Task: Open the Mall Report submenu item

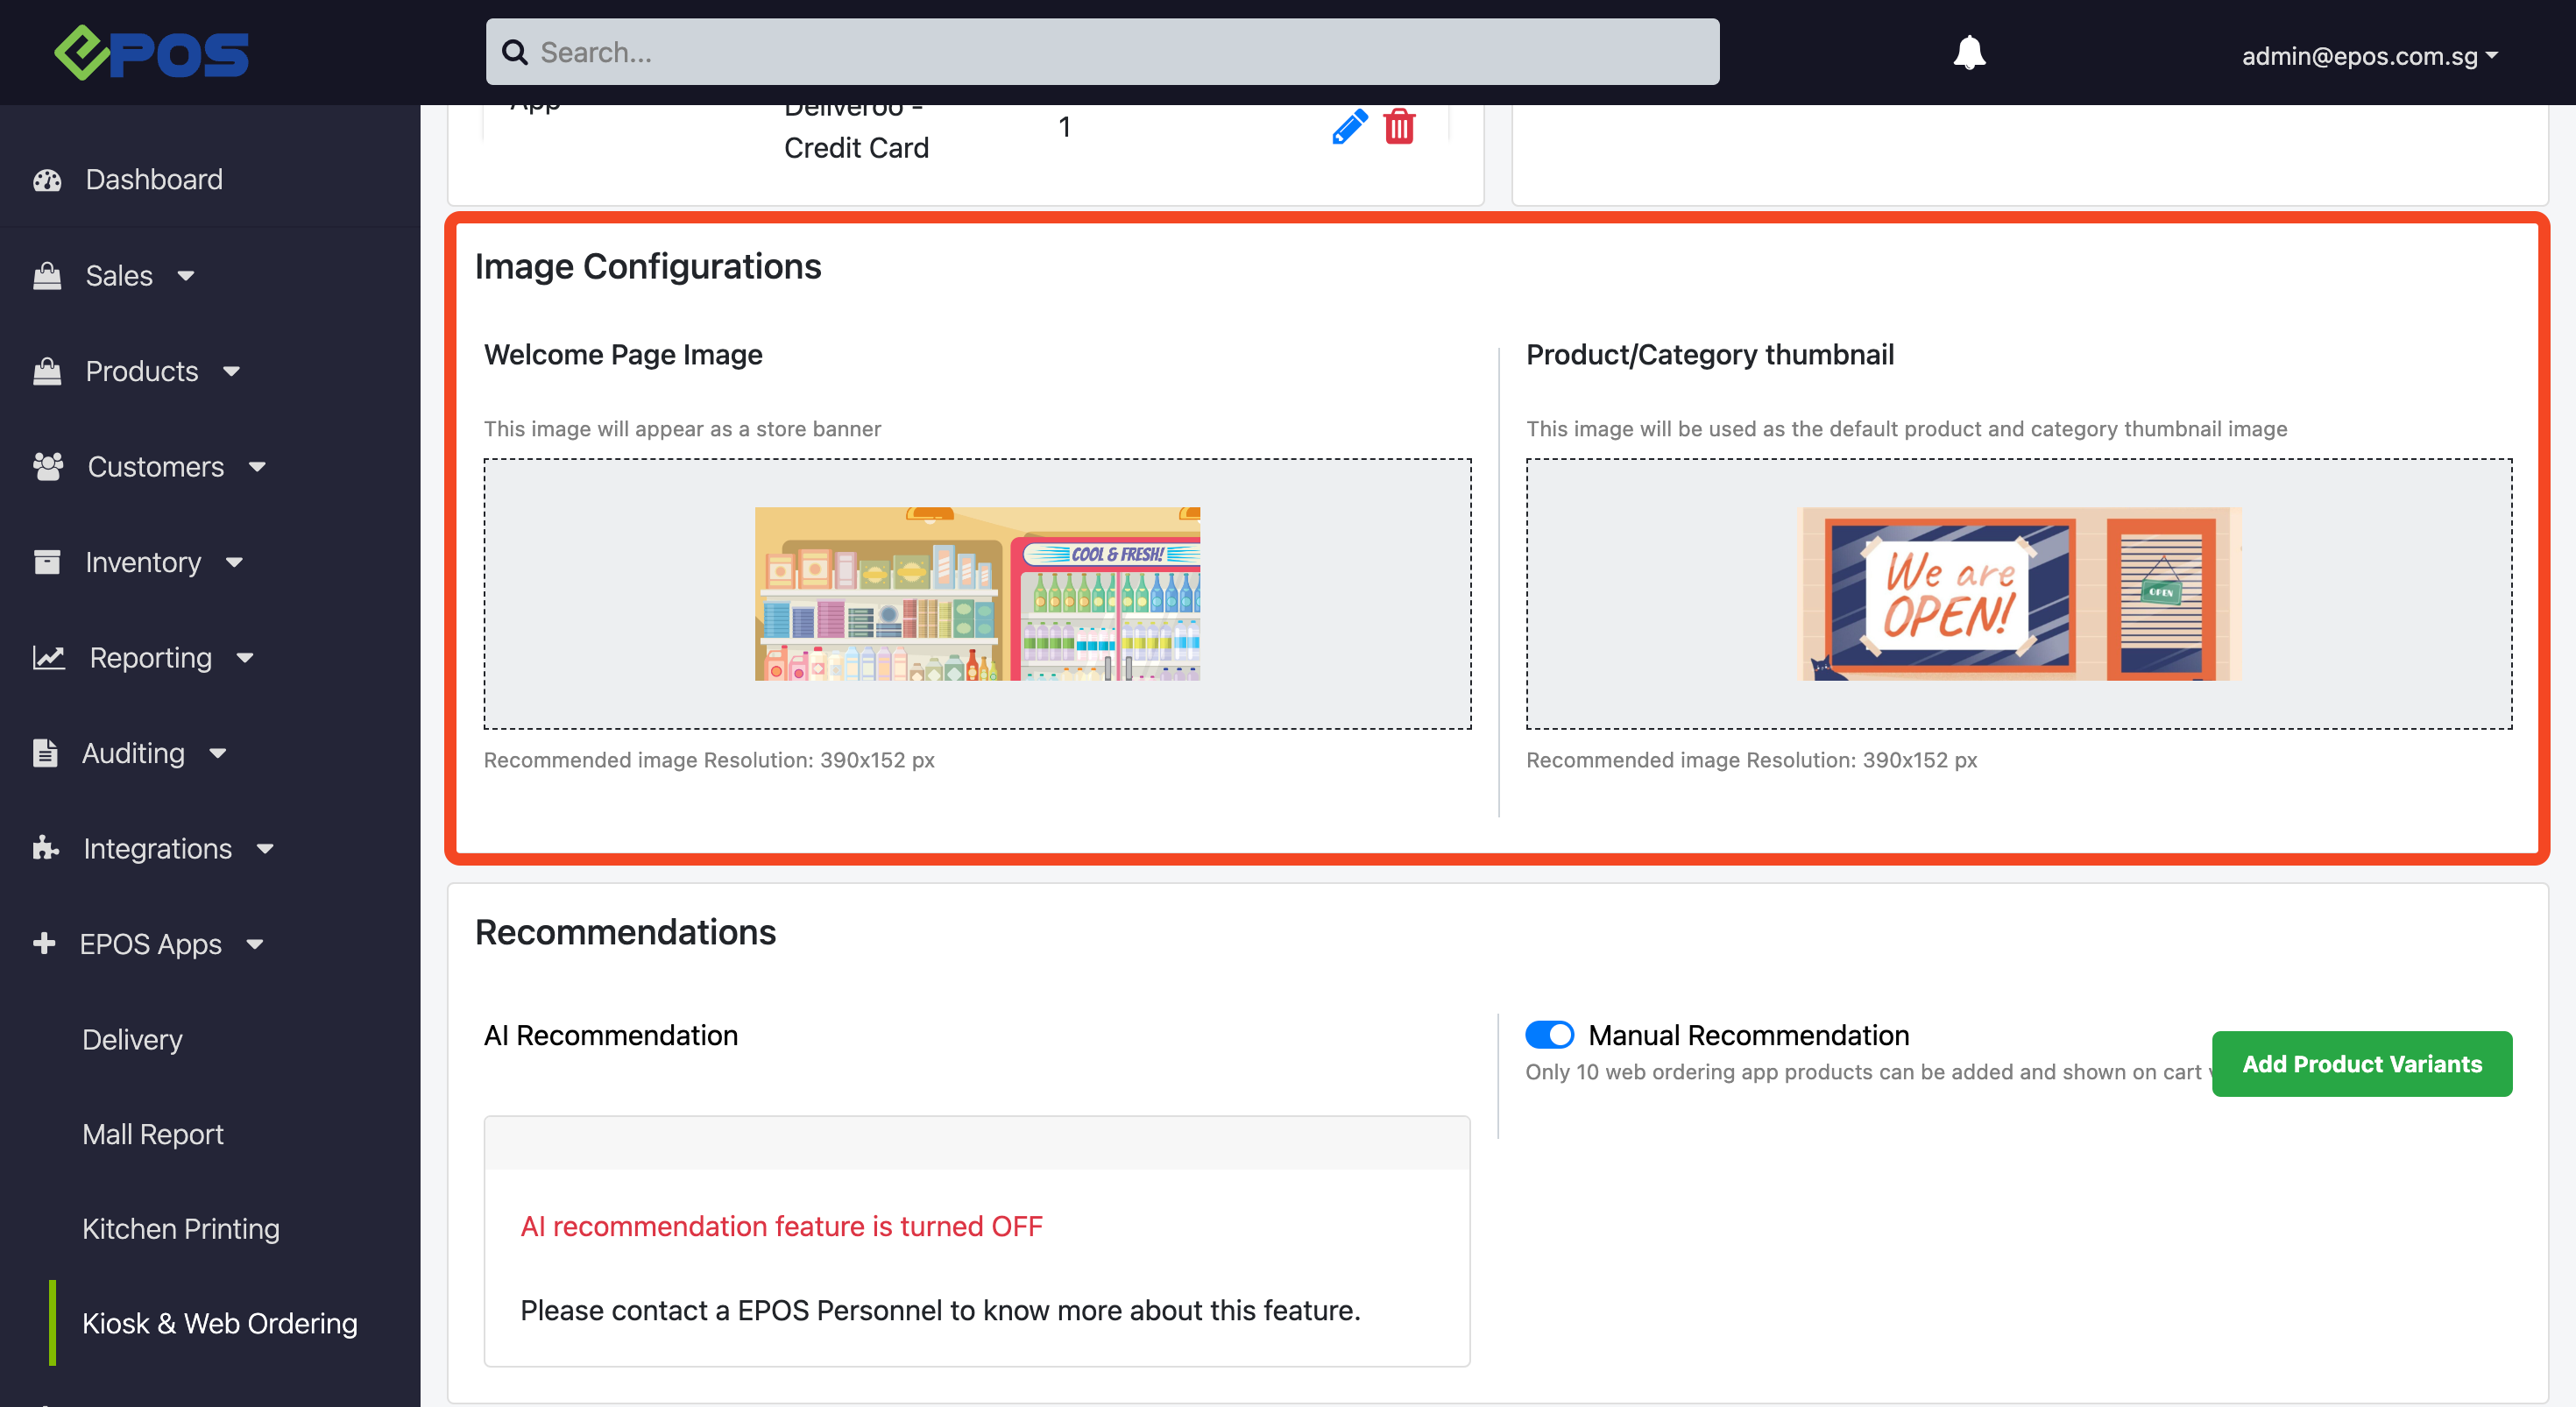Action: [x=153, y=1134]
